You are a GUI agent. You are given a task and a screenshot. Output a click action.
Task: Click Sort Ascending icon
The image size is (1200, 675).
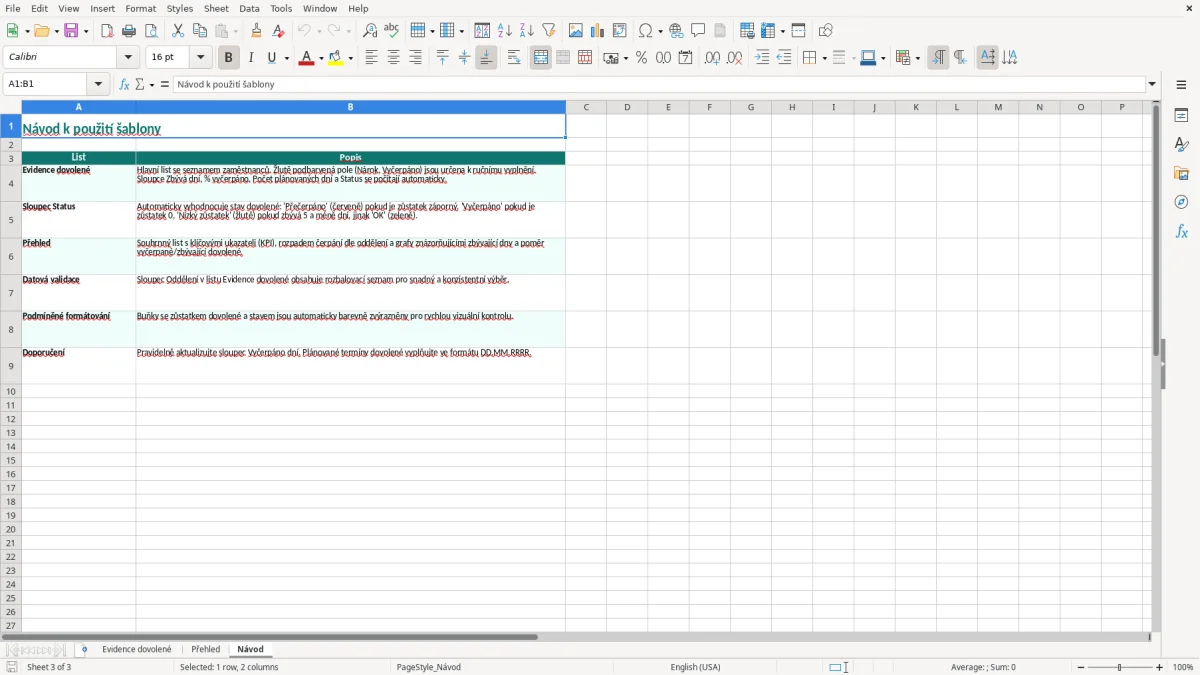click(505, 31)
